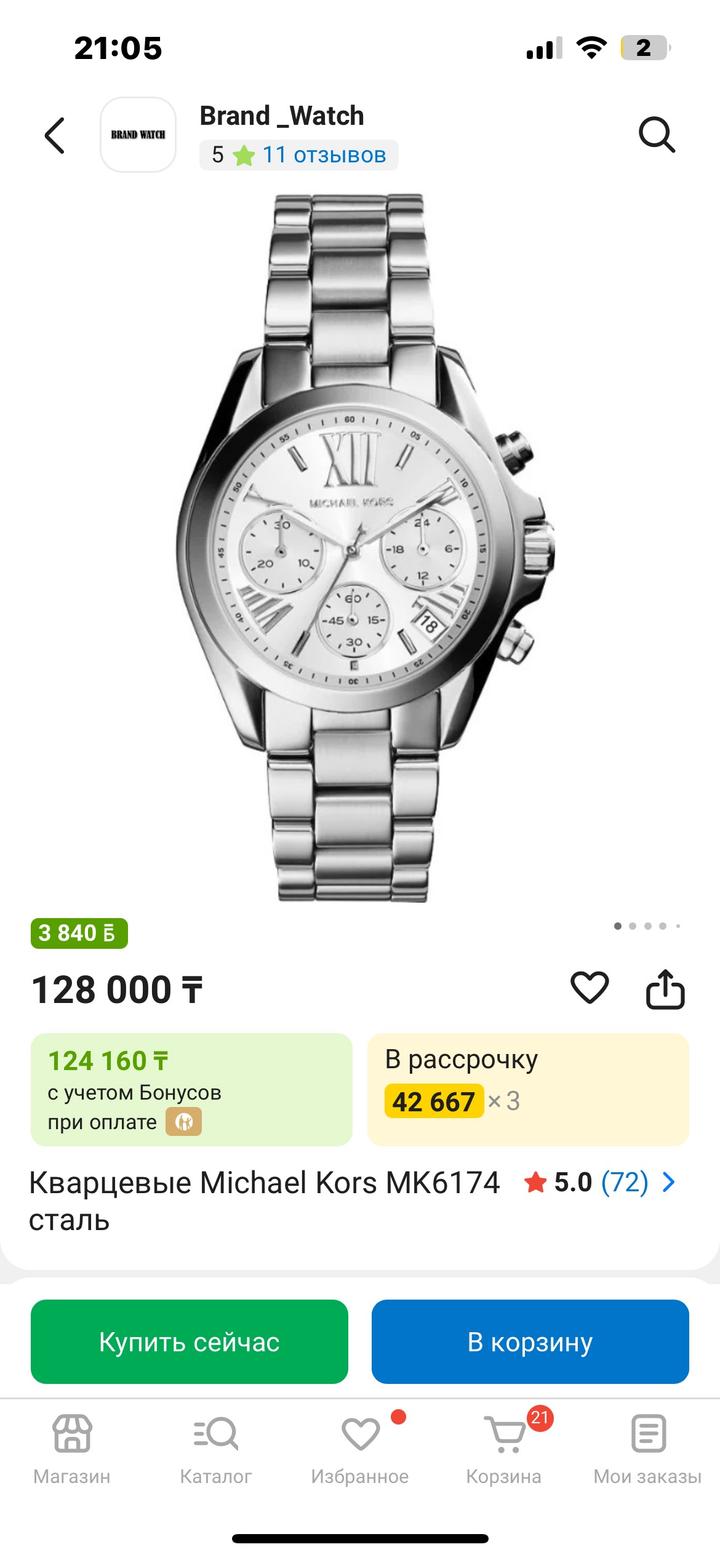Open the 11 отзывов seller reviews link
720x1558 pixels.
(324, 155)
